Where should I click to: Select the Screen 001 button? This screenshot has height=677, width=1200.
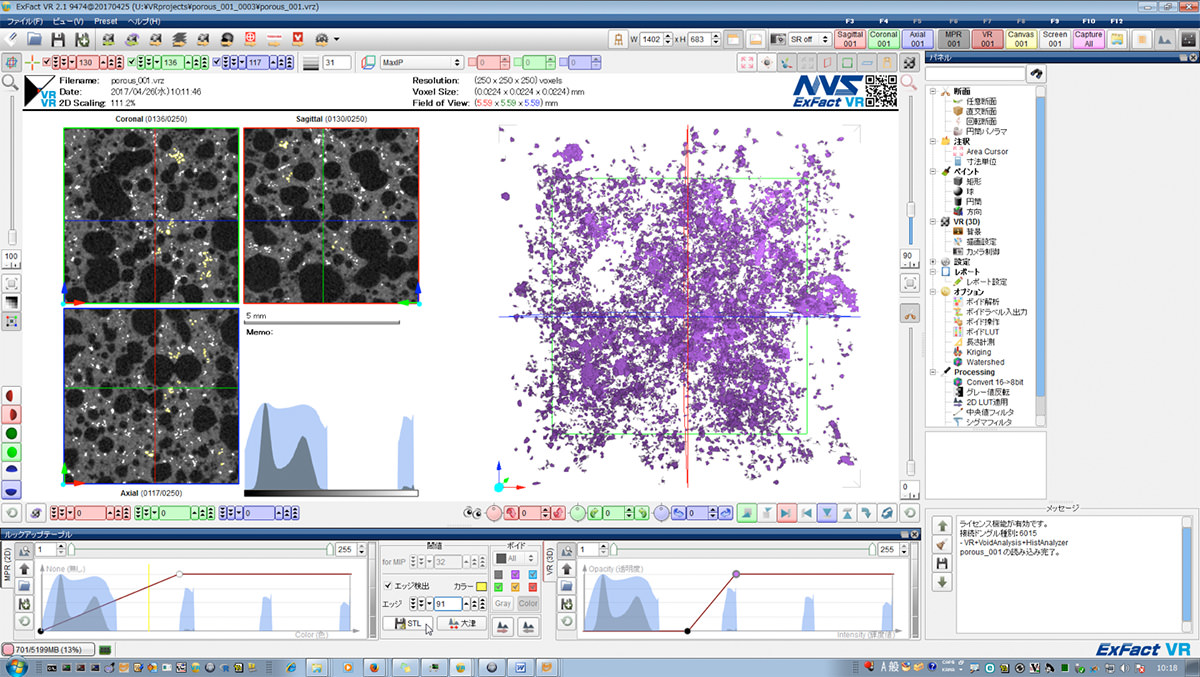(1055, 39)
